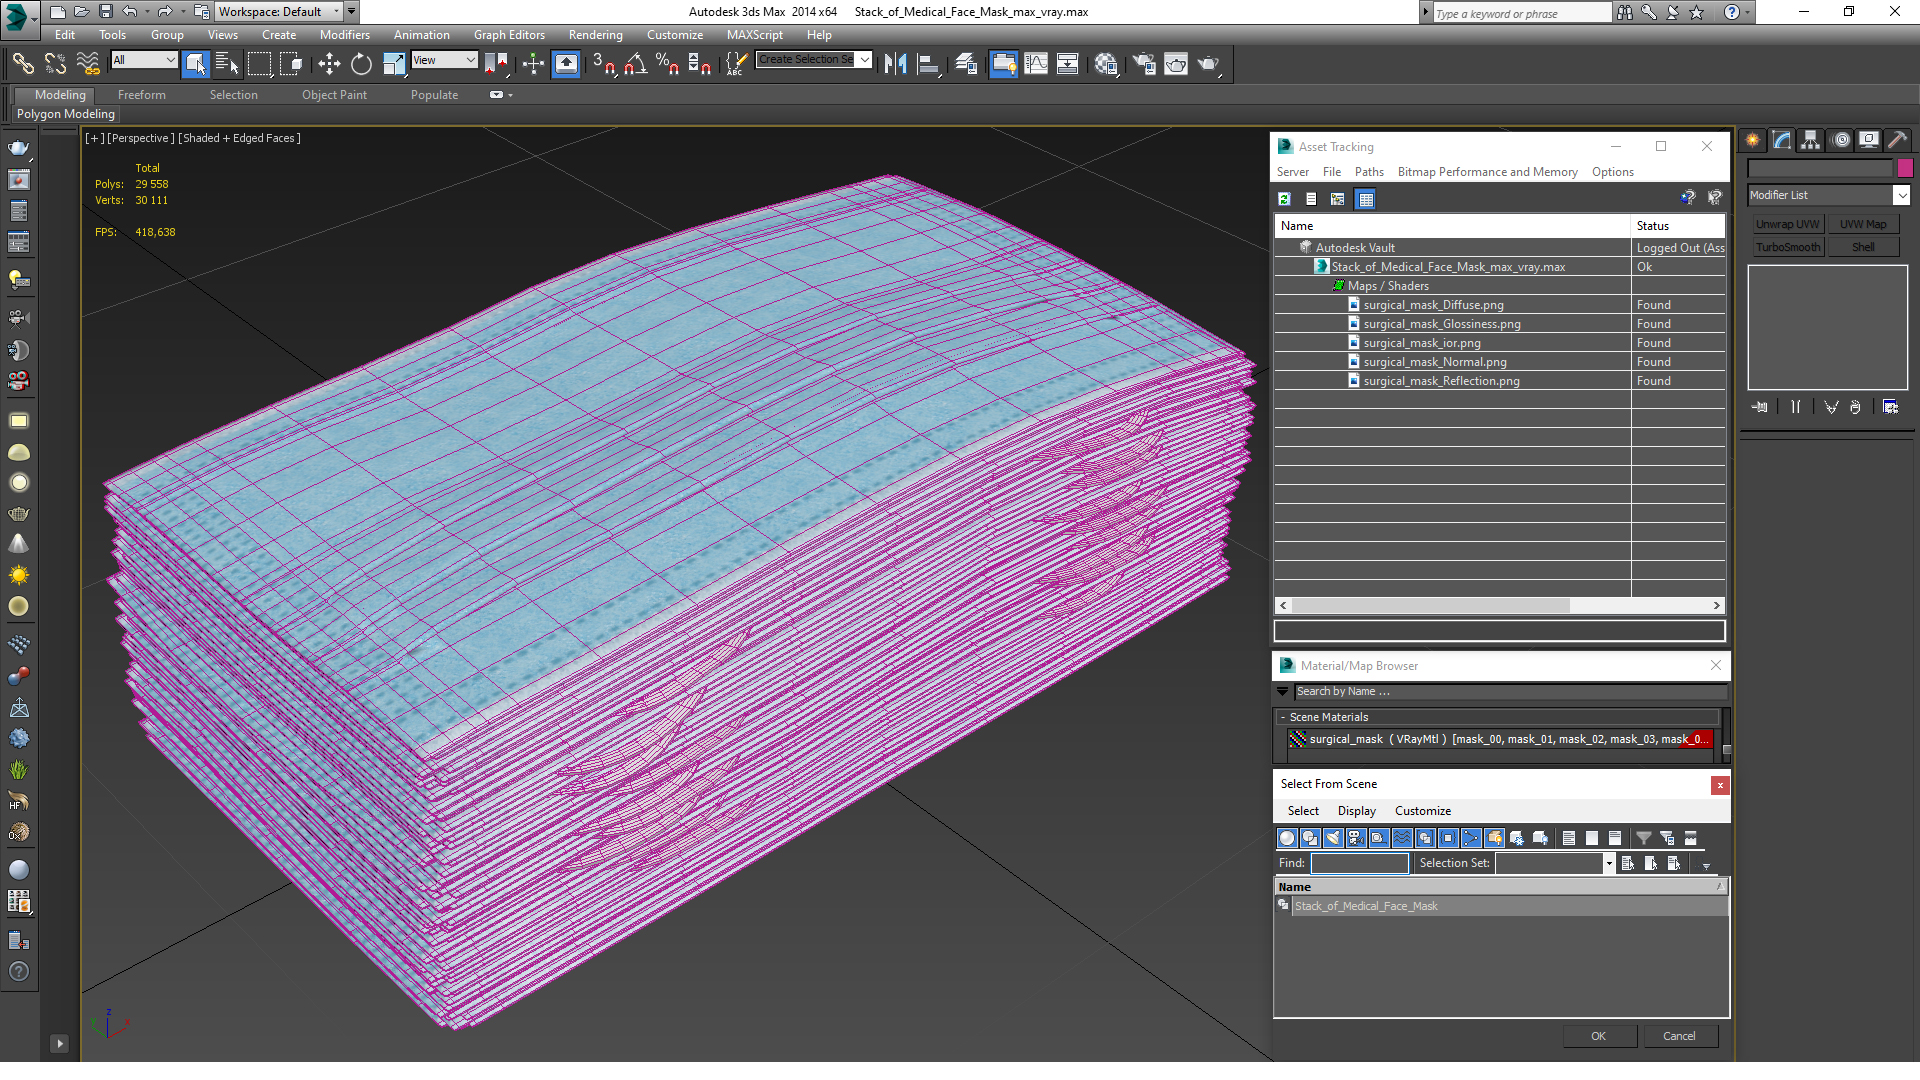Viewport: 1920px width, 1080px height.
Task: Click OK in Select From Scene dialog
Action: click(1598, 1035)
